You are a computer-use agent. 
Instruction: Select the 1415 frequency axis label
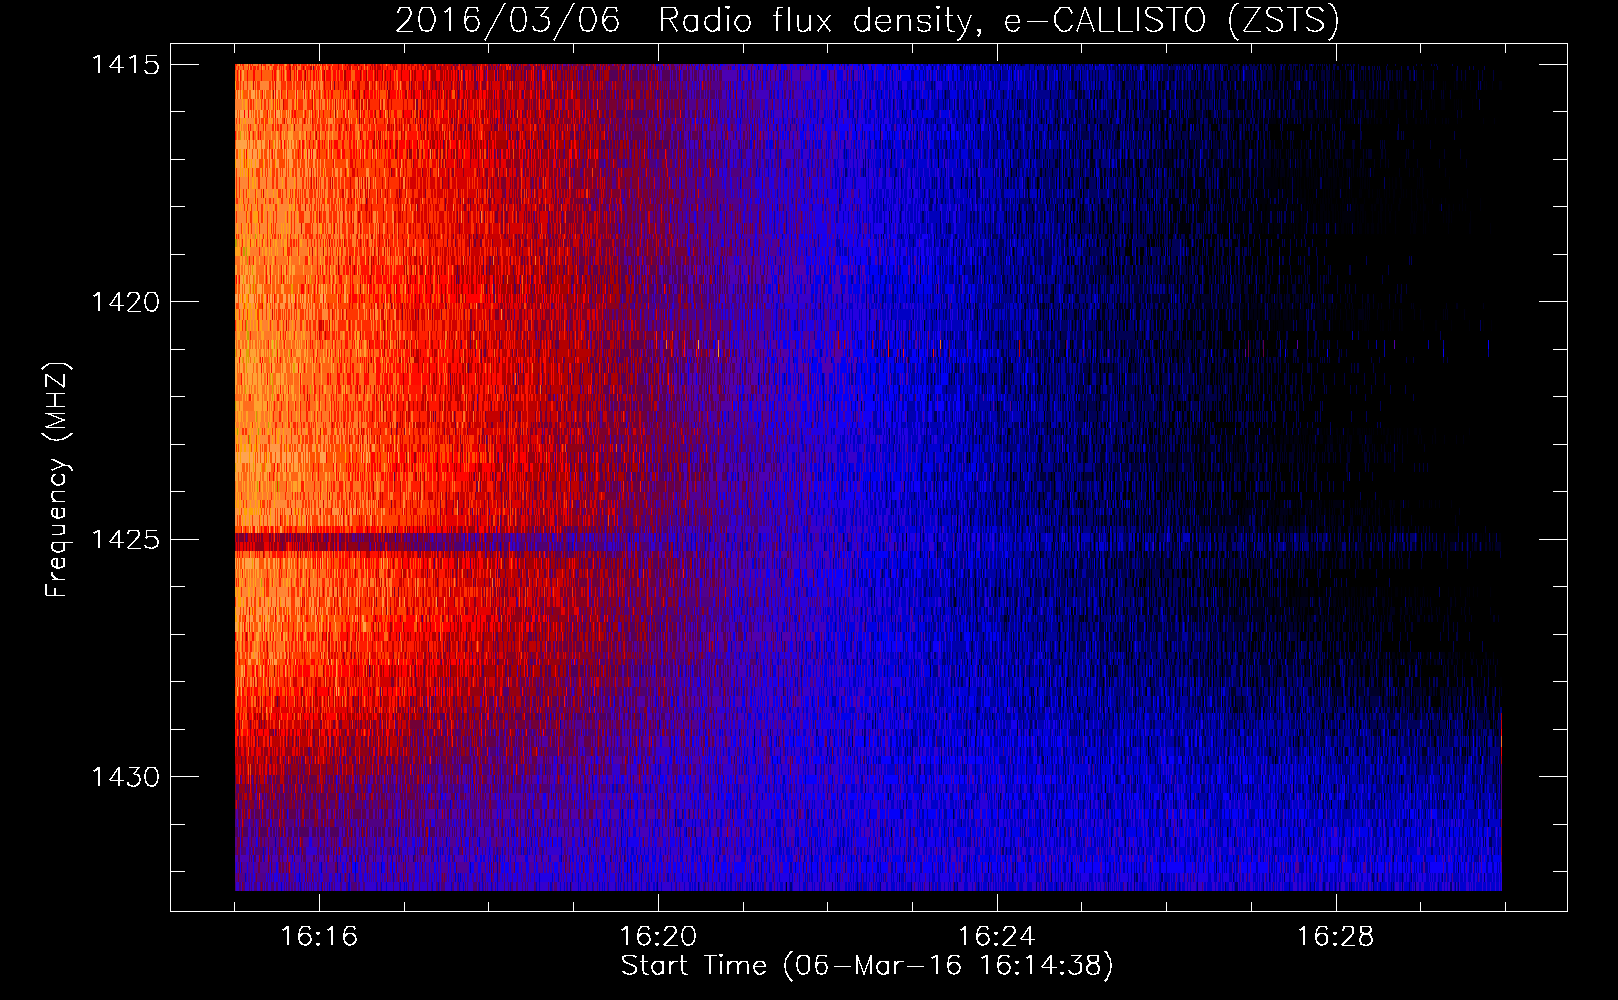[125, 65]
